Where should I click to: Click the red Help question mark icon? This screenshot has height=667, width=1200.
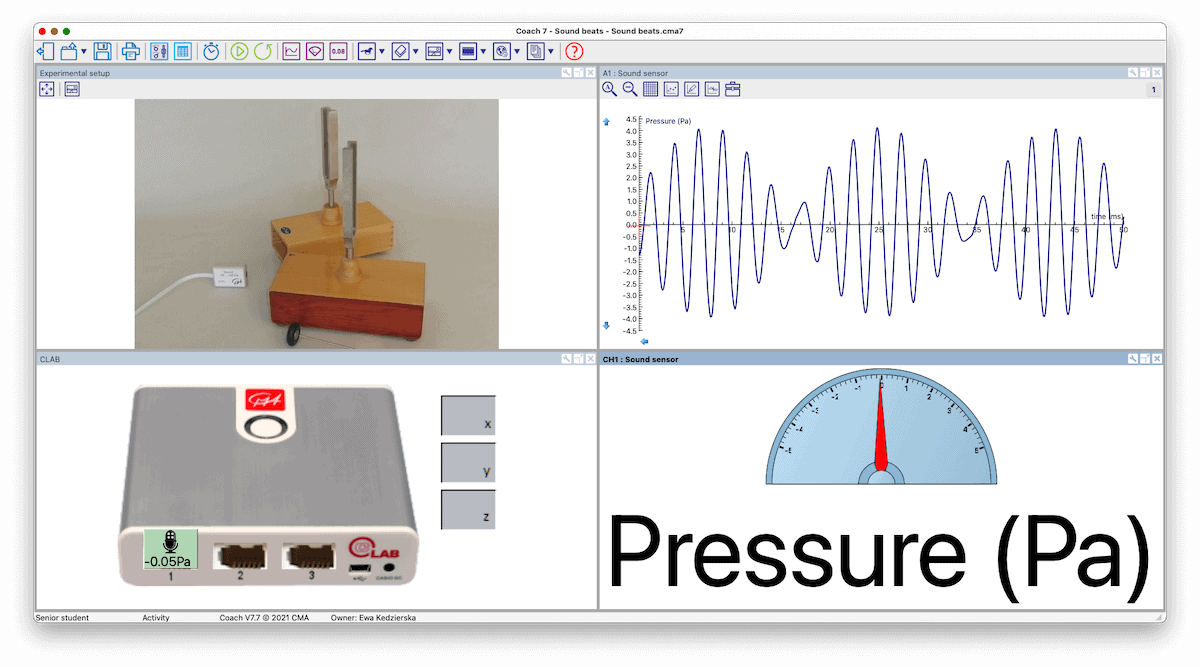tap(574, 51)
